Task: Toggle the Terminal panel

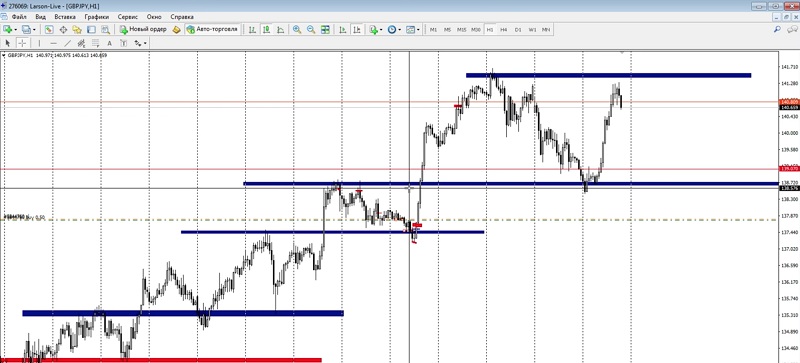Action: (91, 30)
